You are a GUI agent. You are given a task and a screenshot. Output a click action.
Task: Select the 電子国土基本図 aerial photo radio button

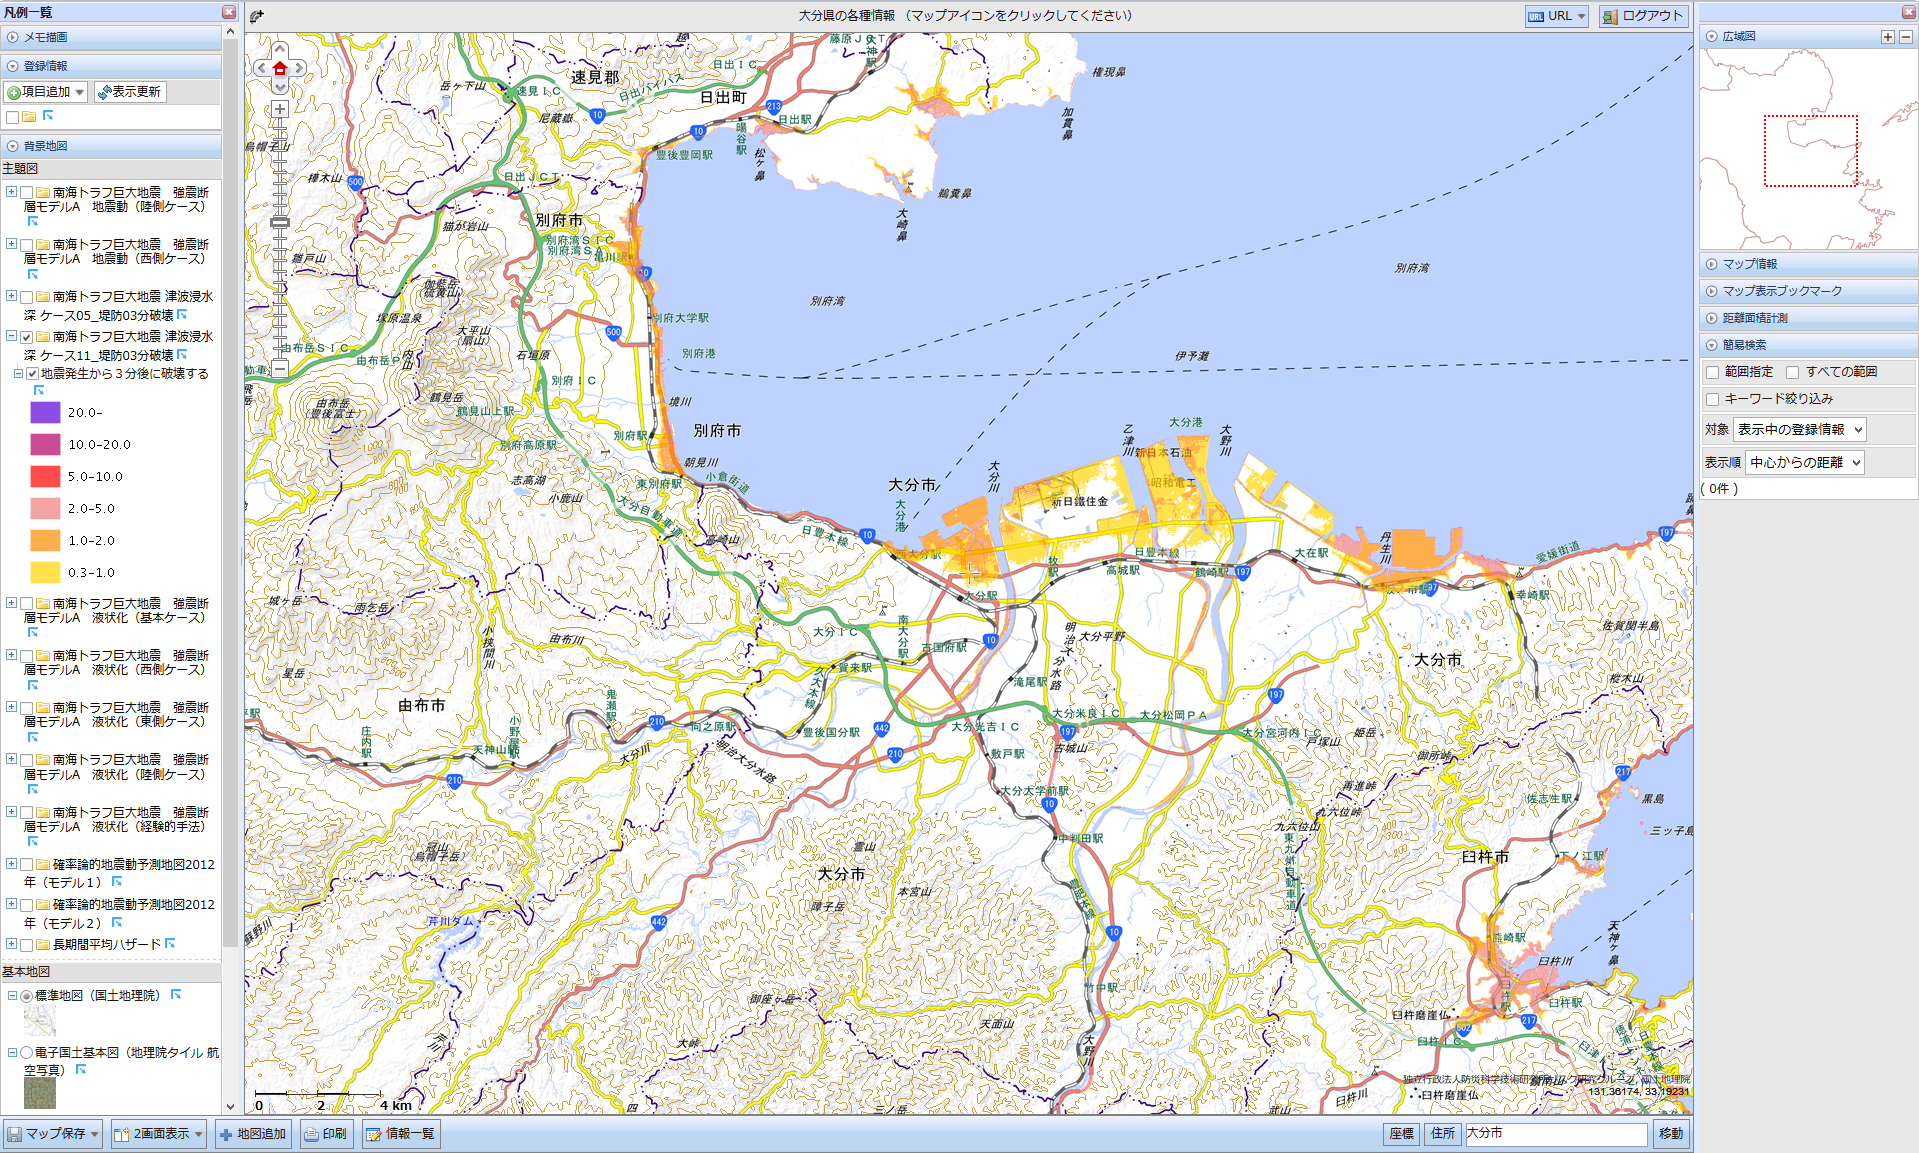tap(27, 1053)
